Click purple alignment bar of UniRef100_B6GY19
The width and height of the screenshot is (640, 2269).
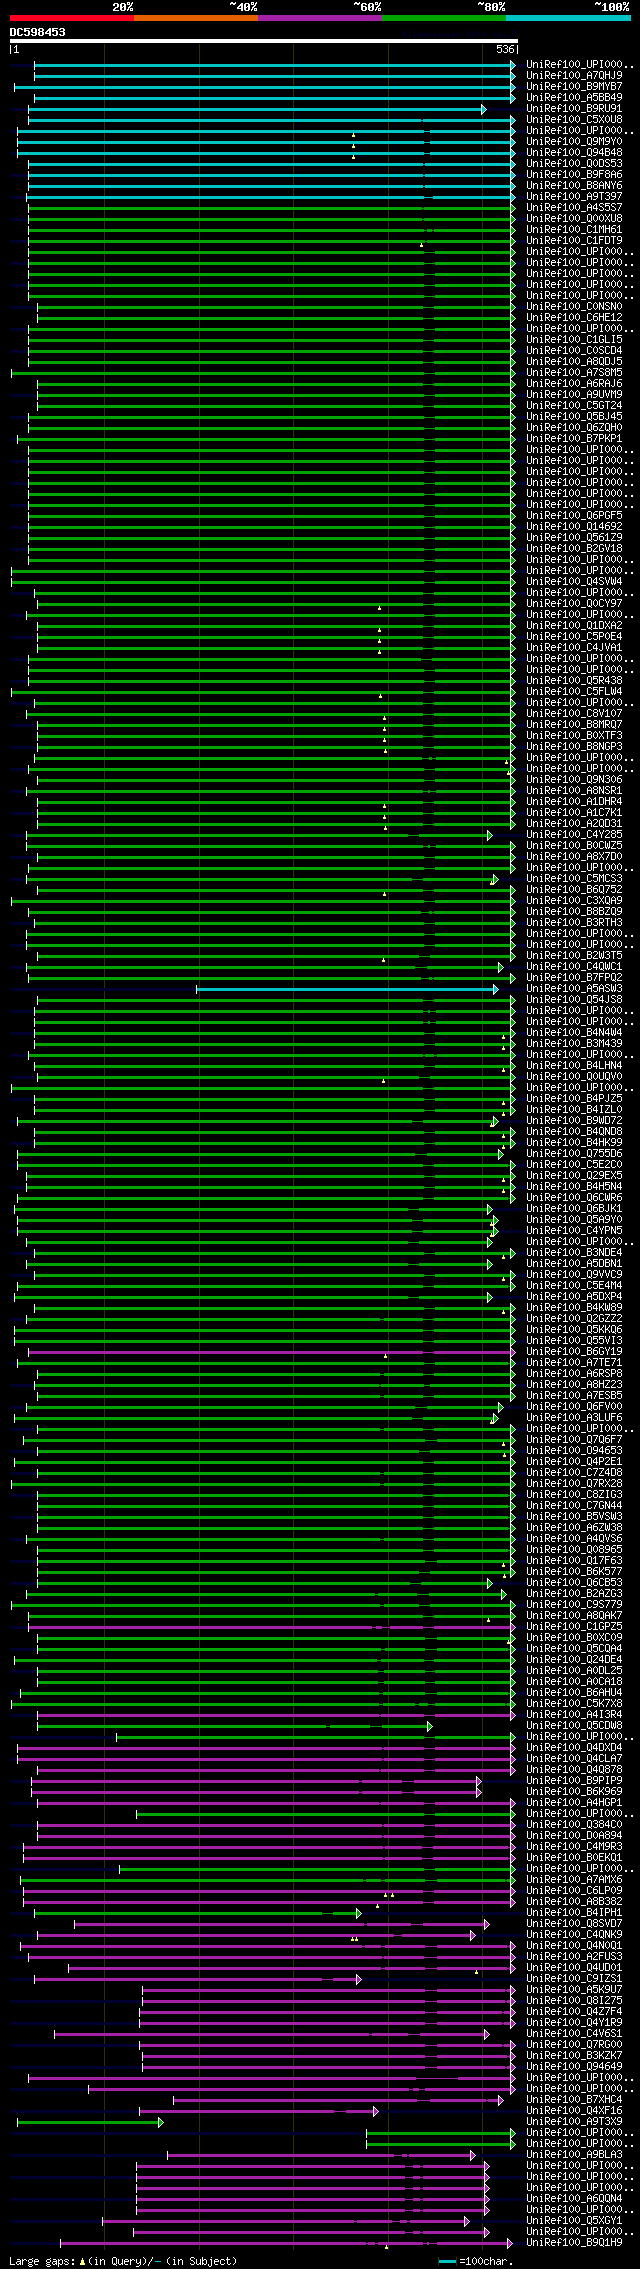tap(270, 1352)
